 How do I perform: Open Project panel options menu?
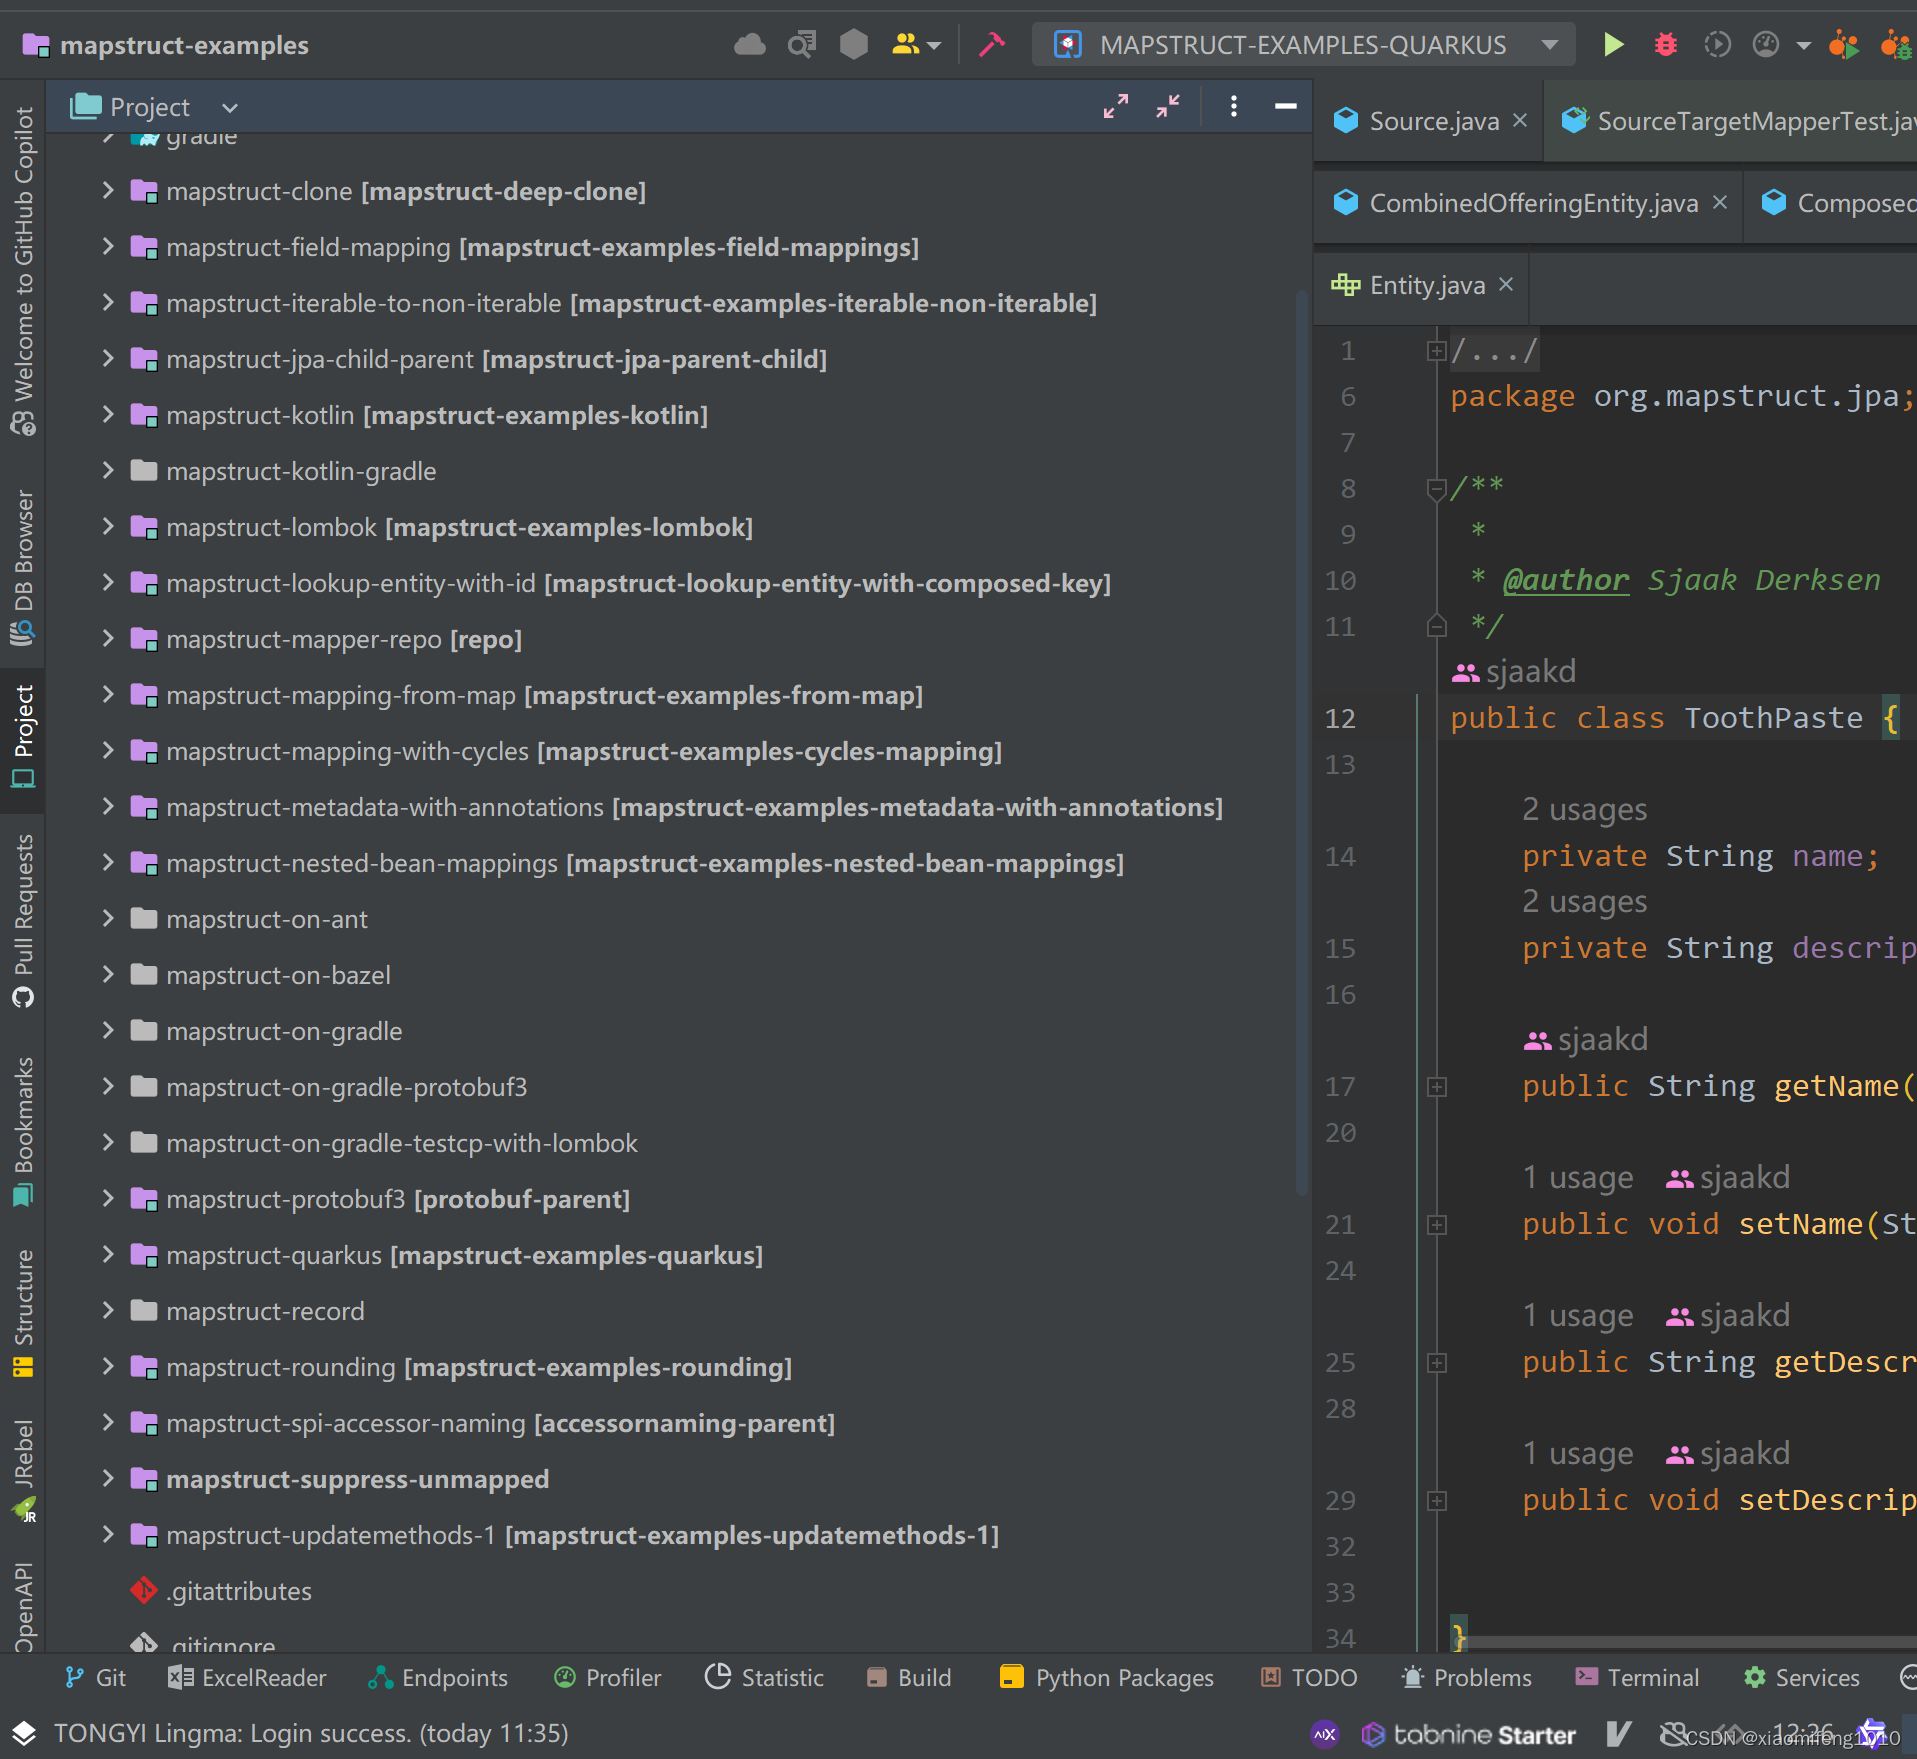pyautogui.click(x=1233, y=106)
